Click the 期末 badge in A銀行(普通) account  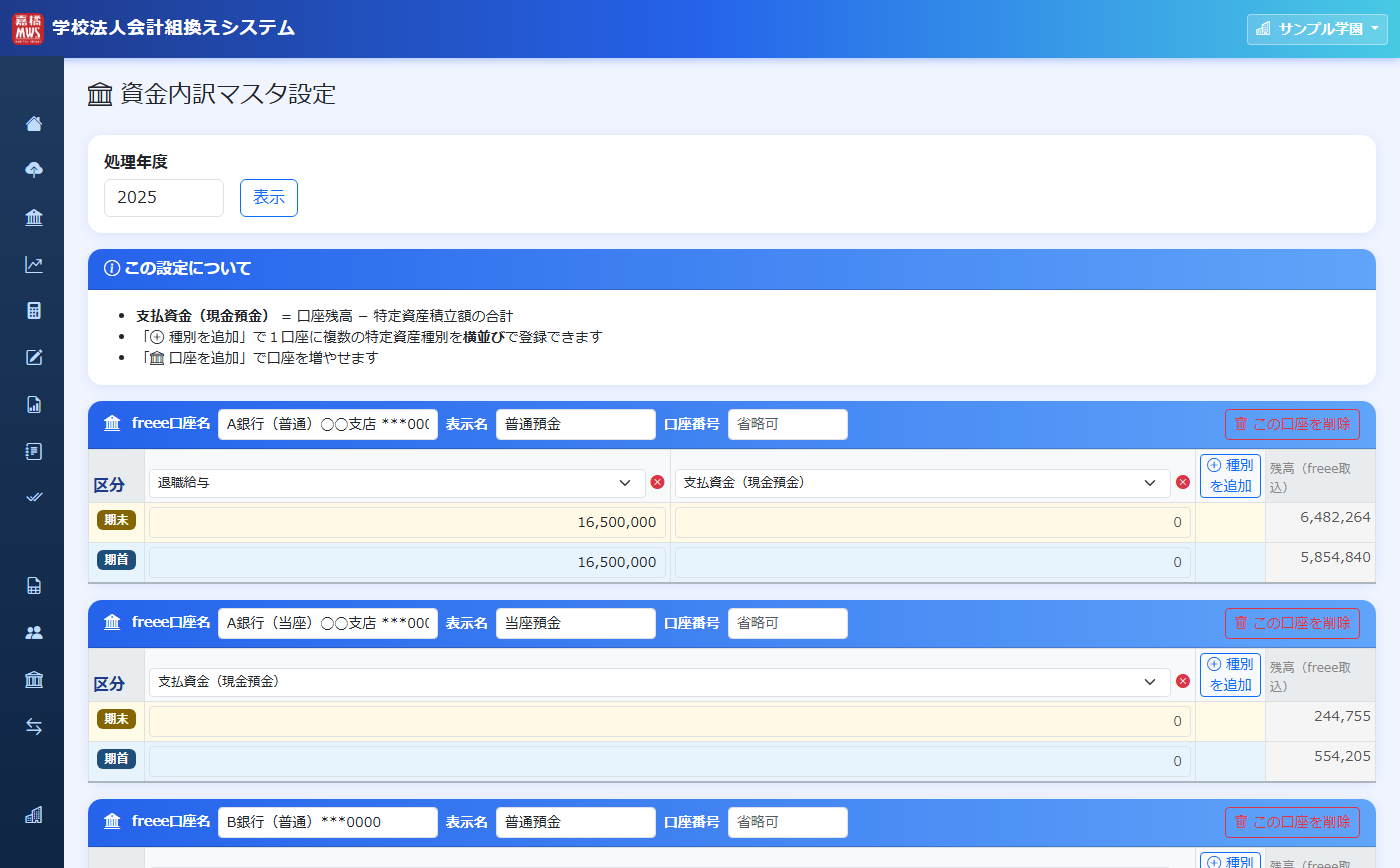(x=116, y=520)
